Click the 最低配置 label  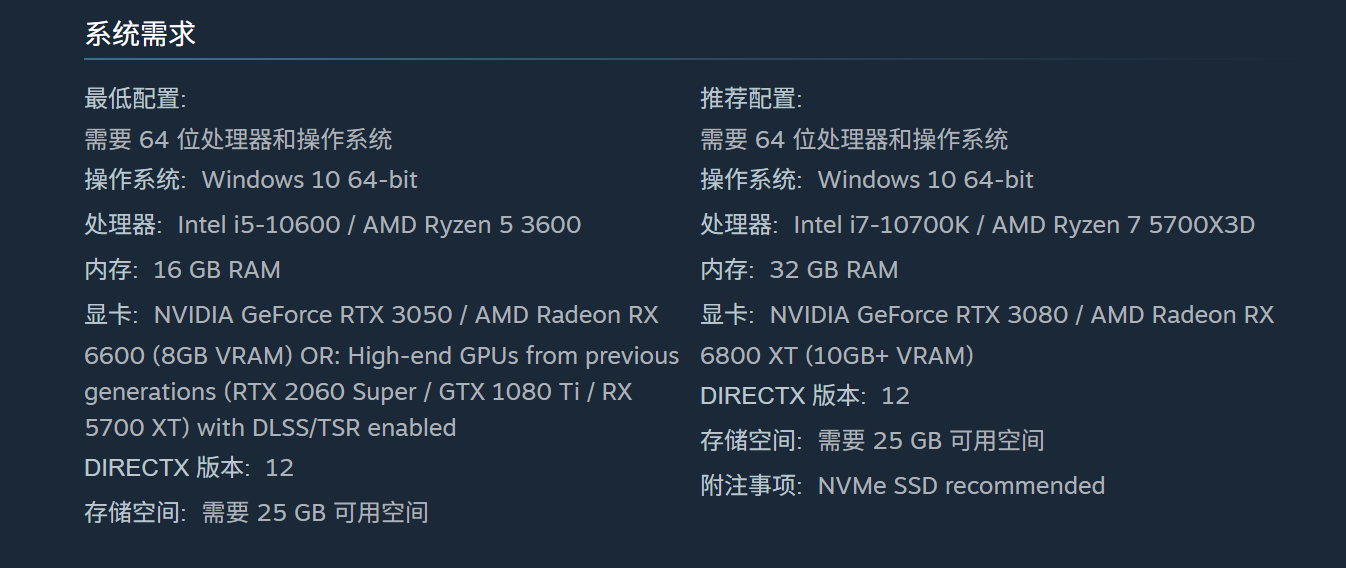(135, 99)
